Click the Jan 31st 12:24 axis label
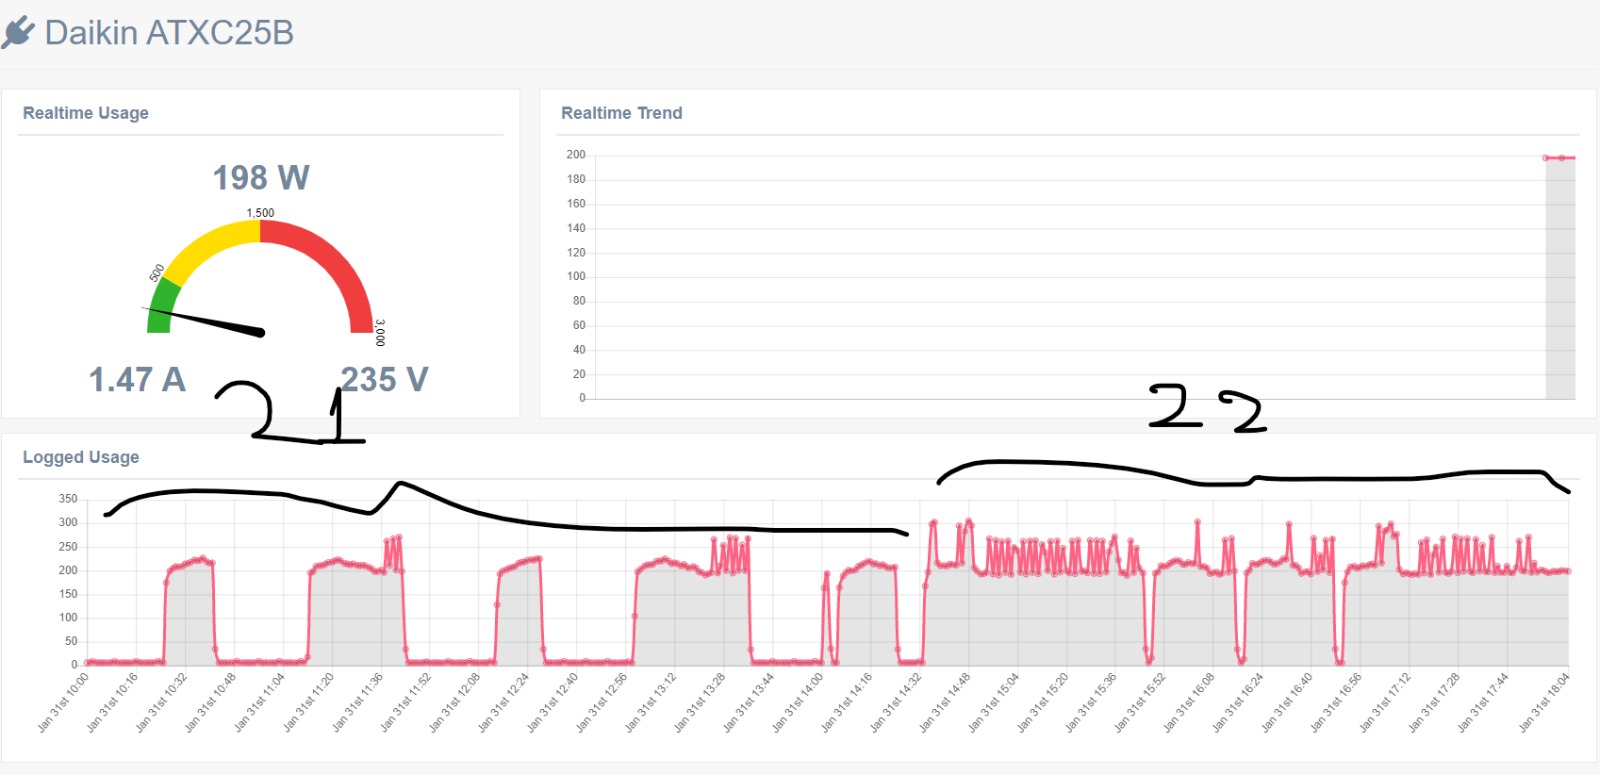Viewport: 1600px width, 775px height. (x=504, y=702)
